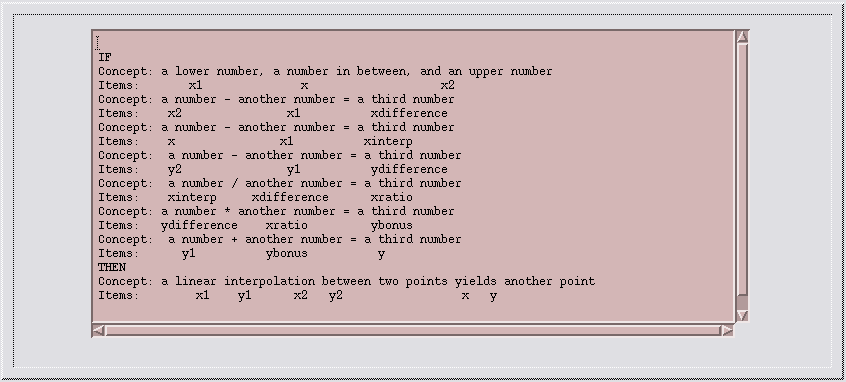Click the 'a lower number' Concept line
Viewport: 846px width, 382px height.
click(325, 71)
